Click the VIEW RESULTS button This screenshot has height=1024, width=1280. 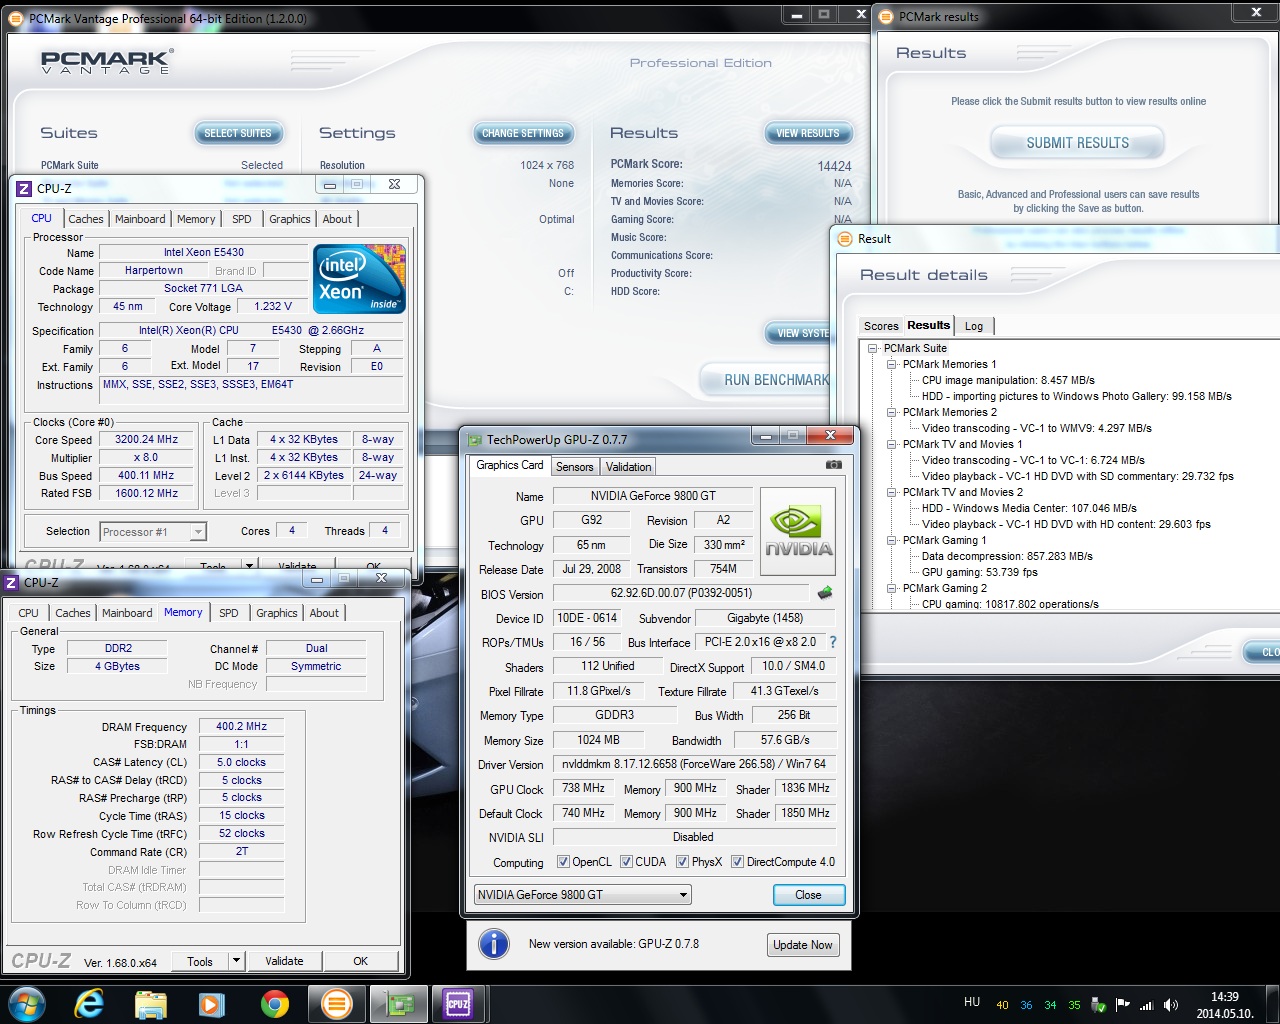click(x=808, y=133)
